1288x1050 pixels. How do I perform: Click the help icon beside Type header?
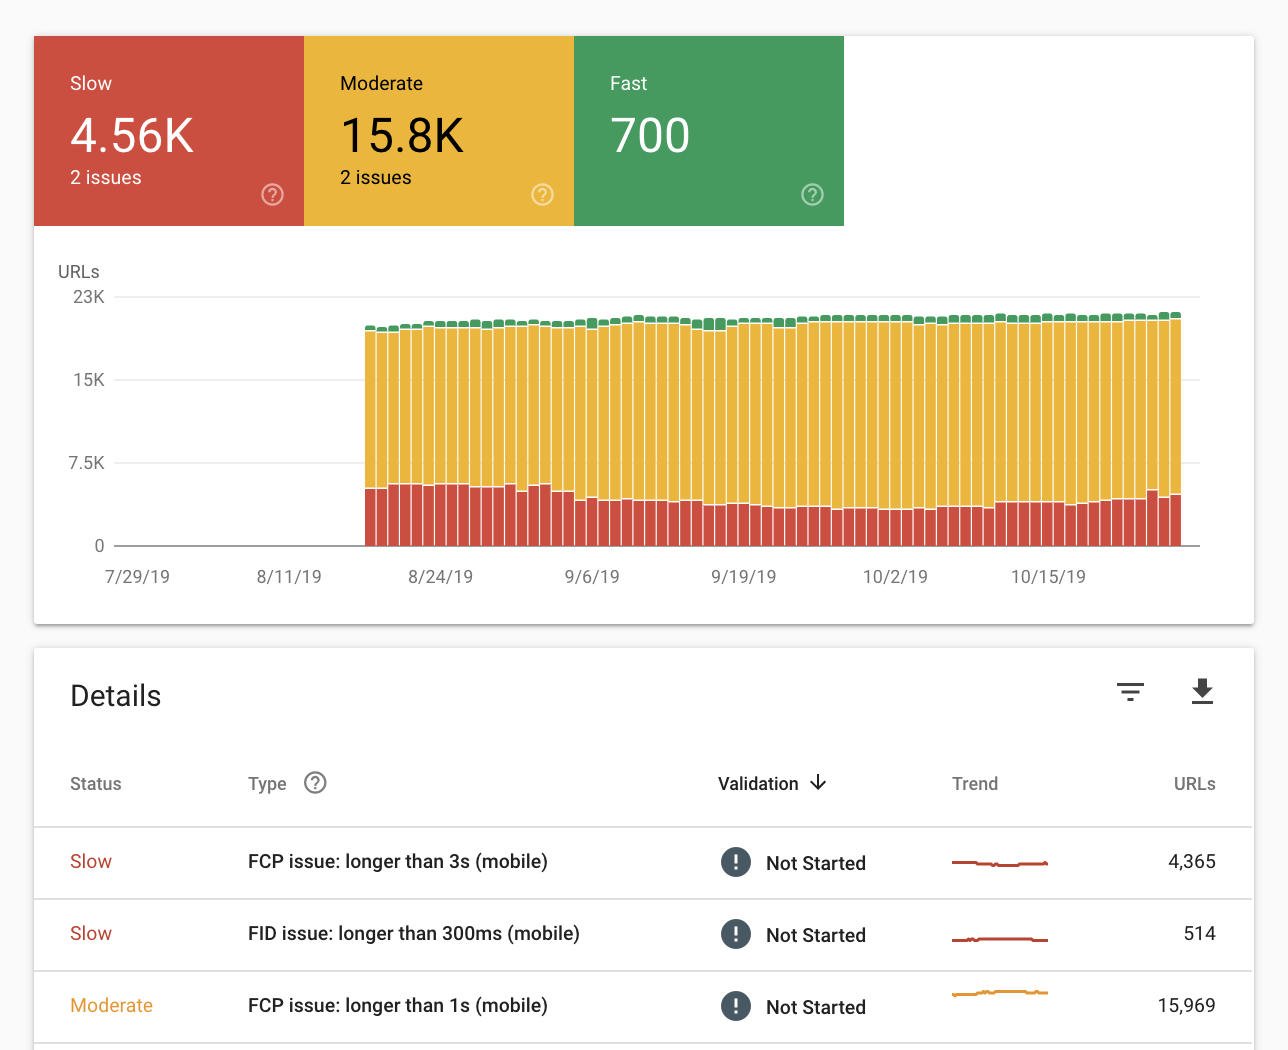click(x=315, y=783)
